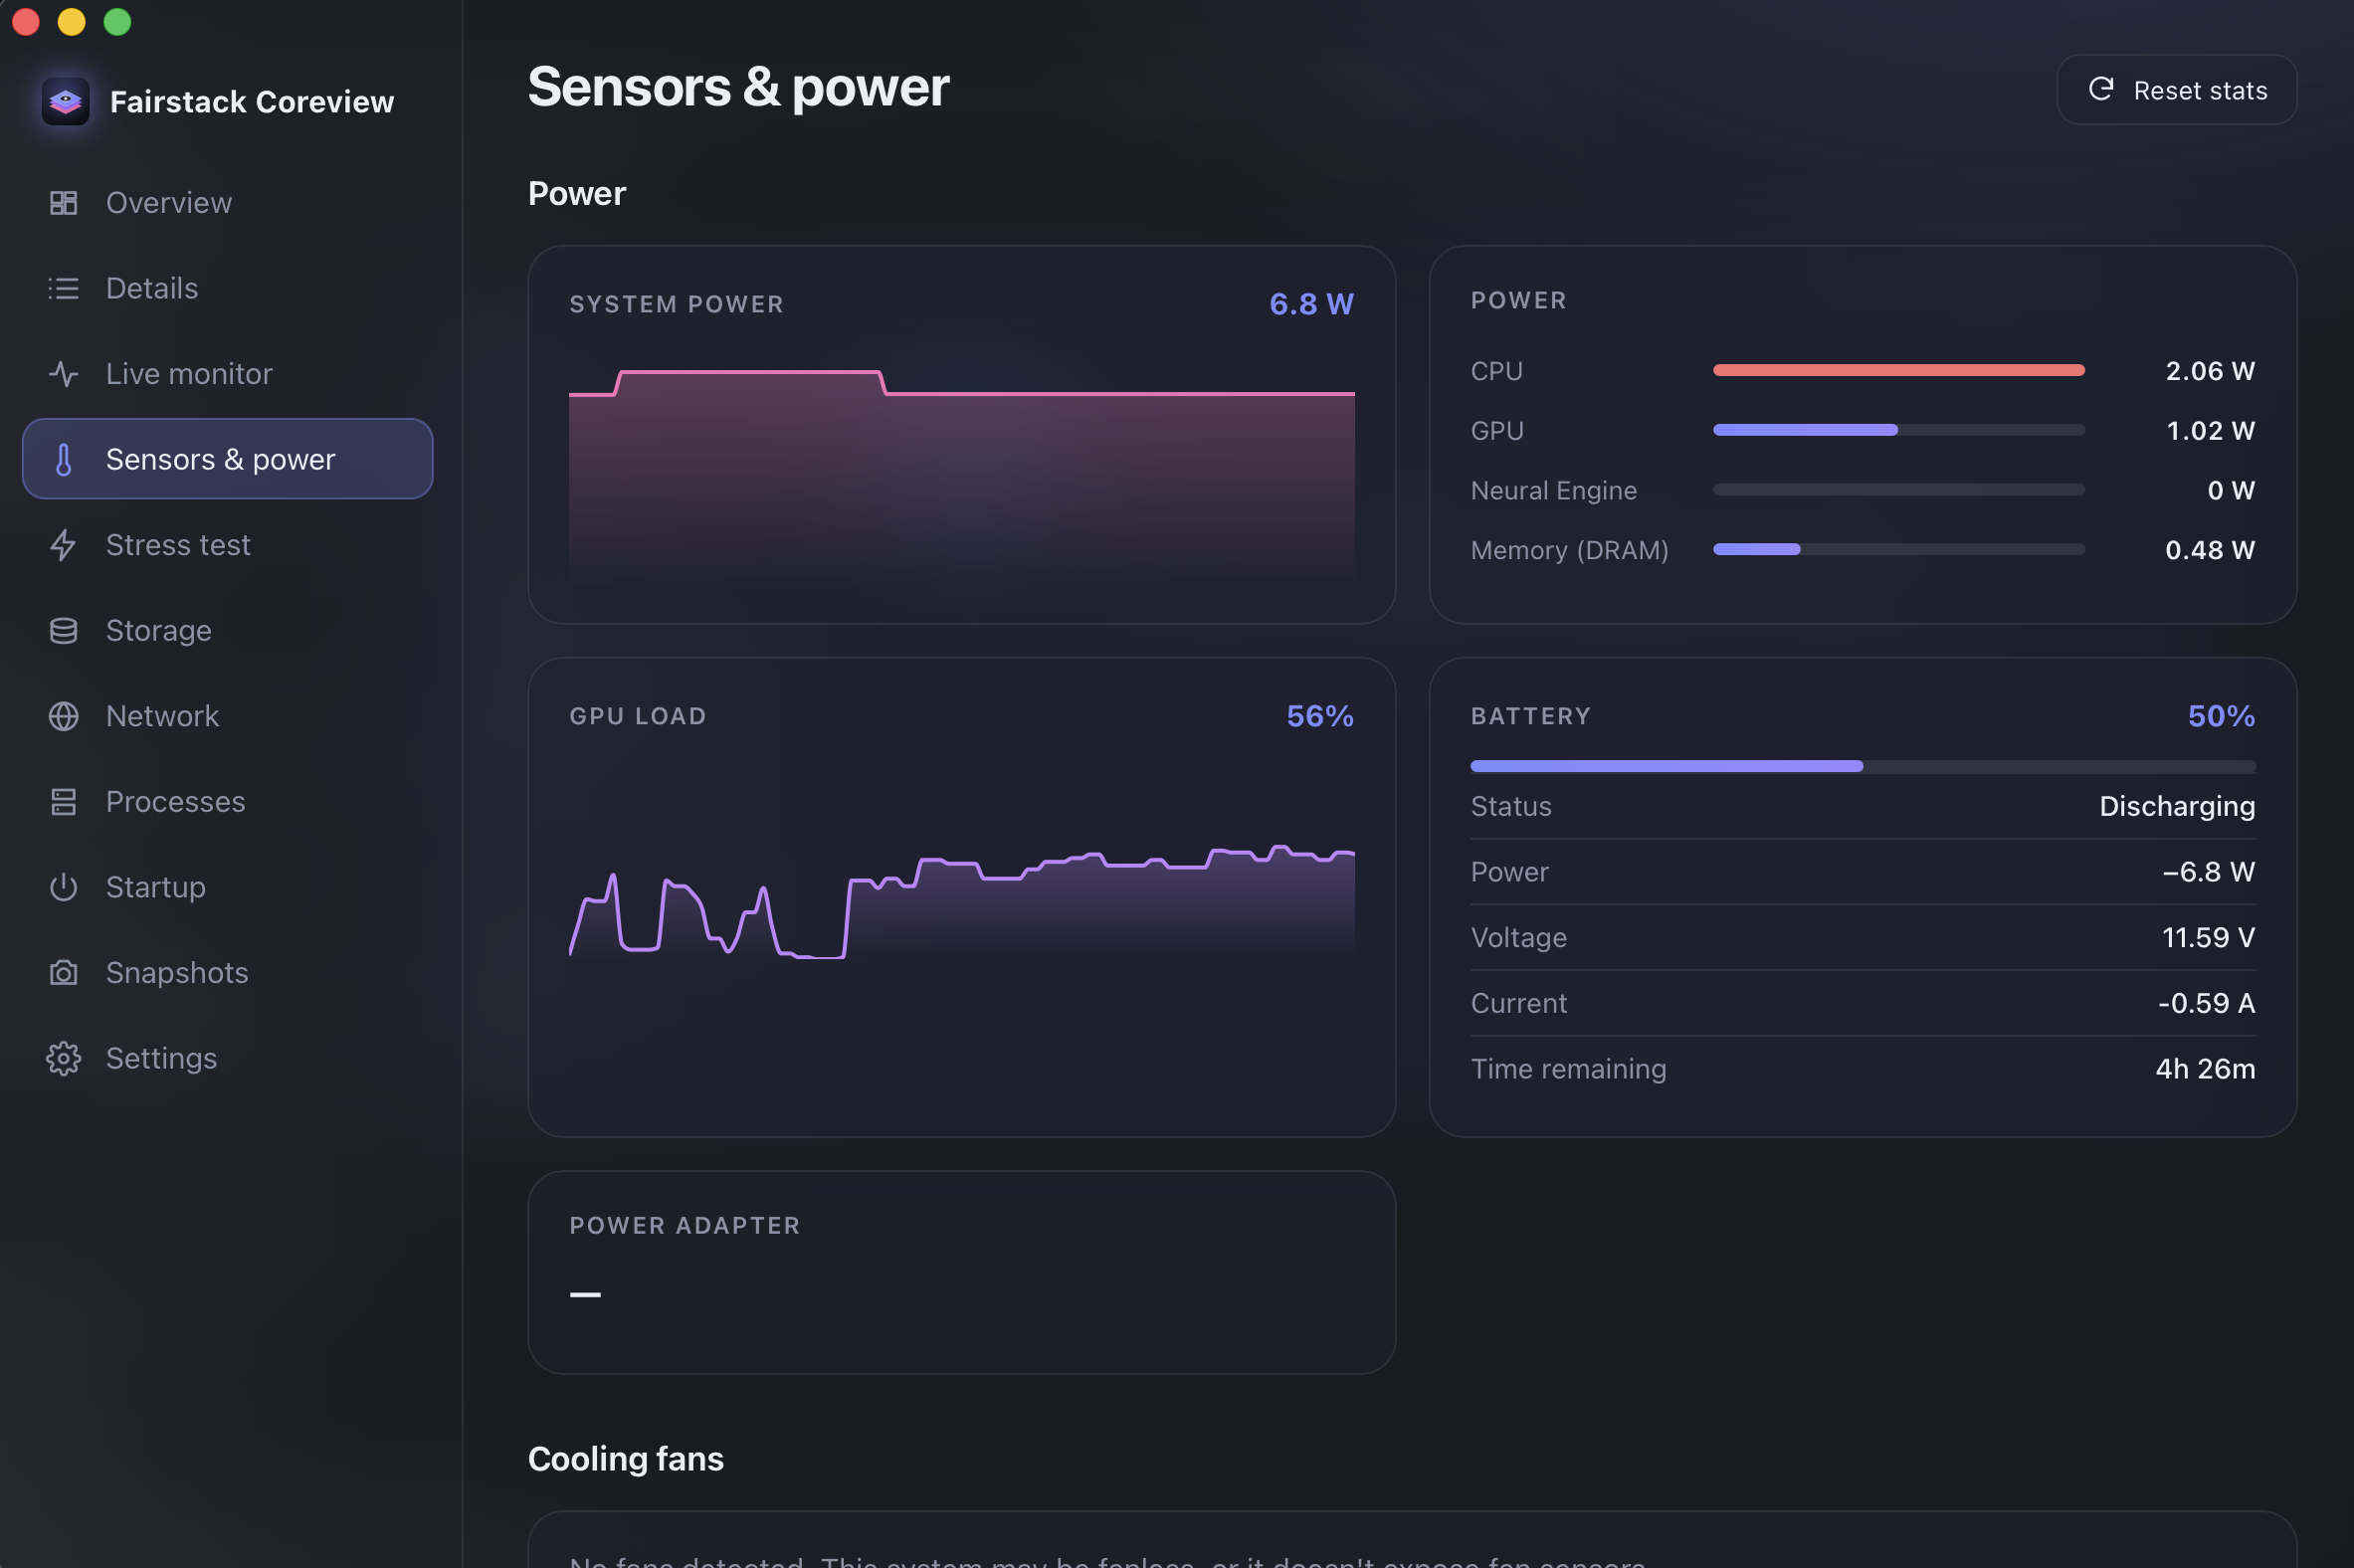Click the 'Discharging' battery status
2354x1568 pixels.
click(x=2177, y=806)
